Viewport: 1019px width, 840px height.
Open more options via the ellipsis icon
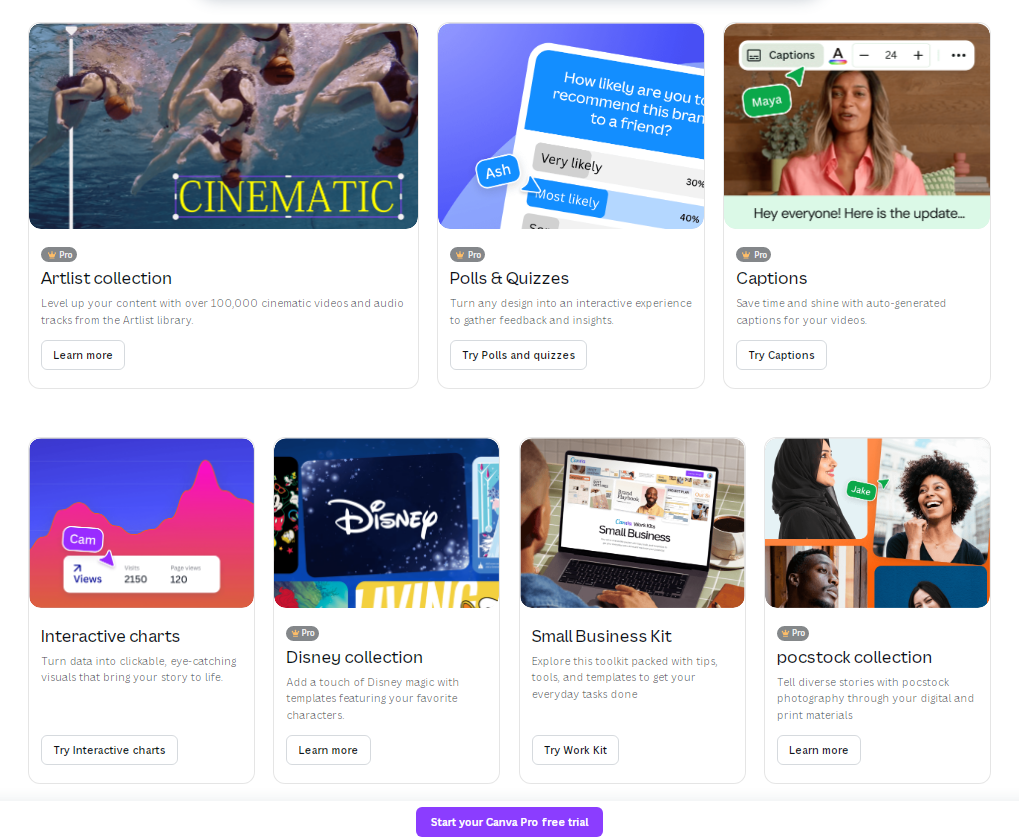point(956,55)
